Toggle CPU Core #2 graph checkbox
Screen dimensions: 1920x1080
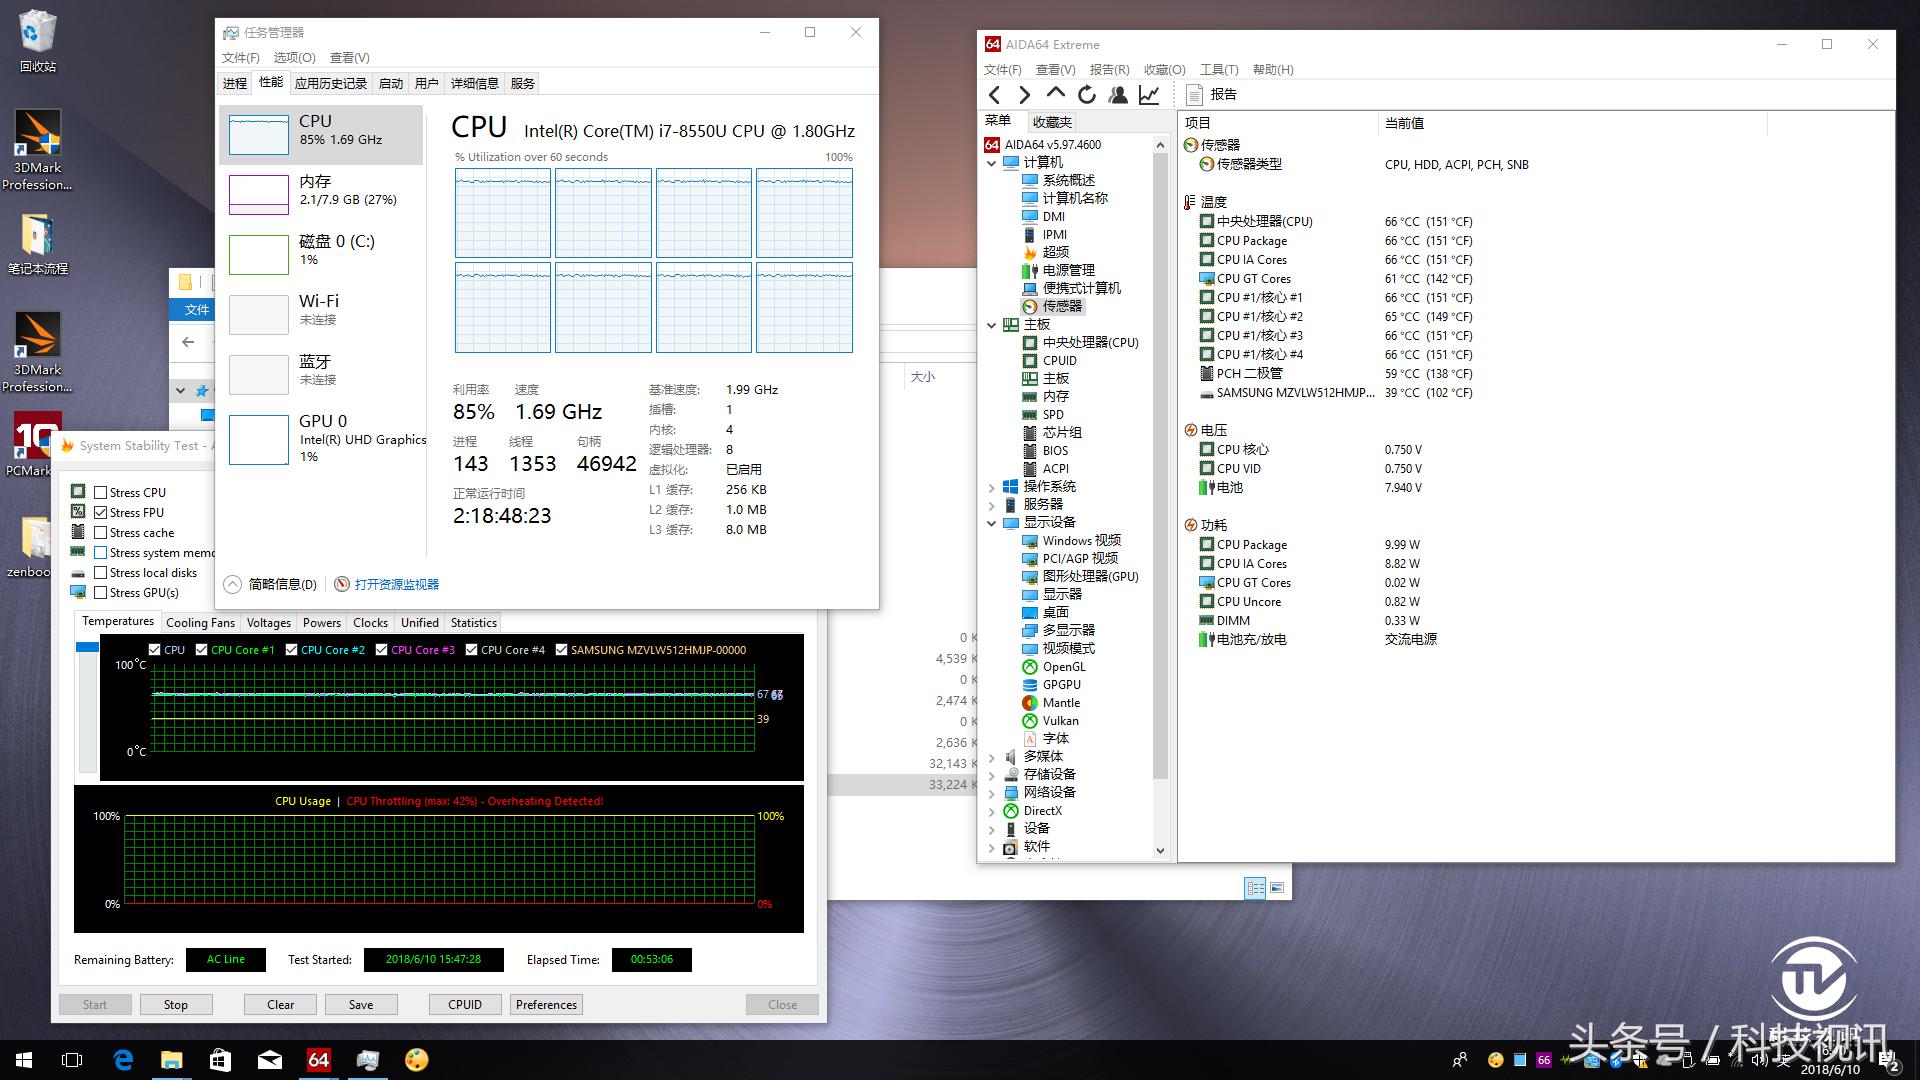tap(292, 650)
